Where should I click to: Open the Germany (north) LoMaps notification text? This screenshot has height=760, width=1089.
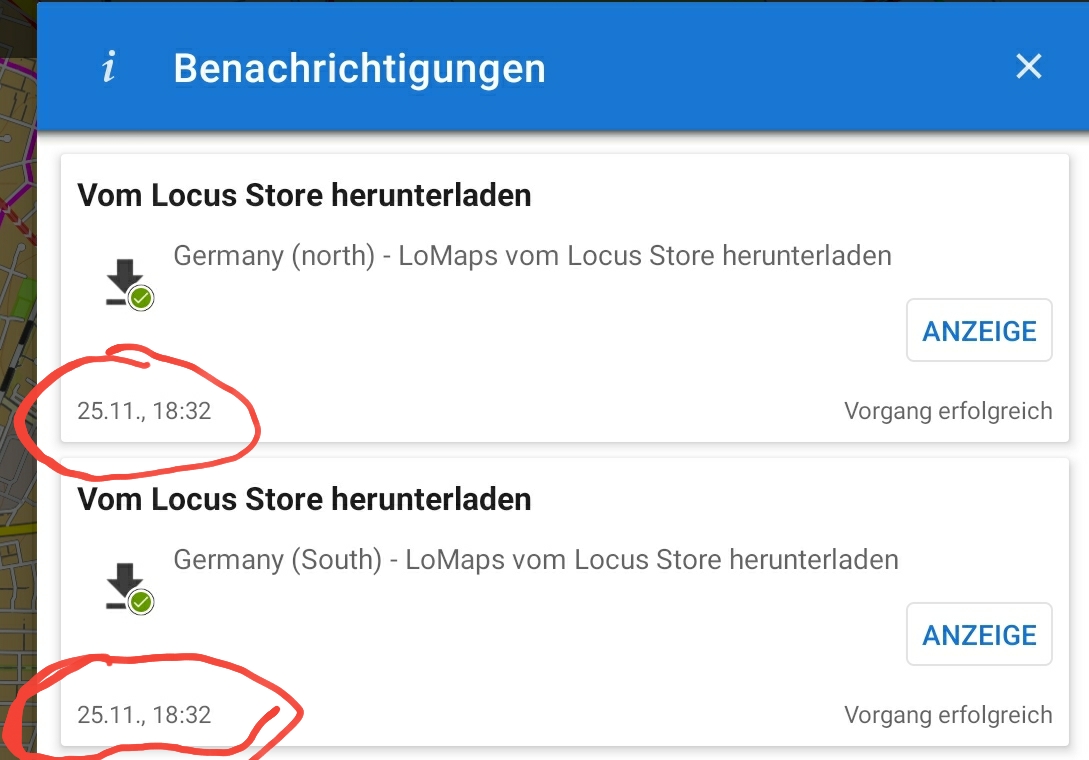point(532,256)
